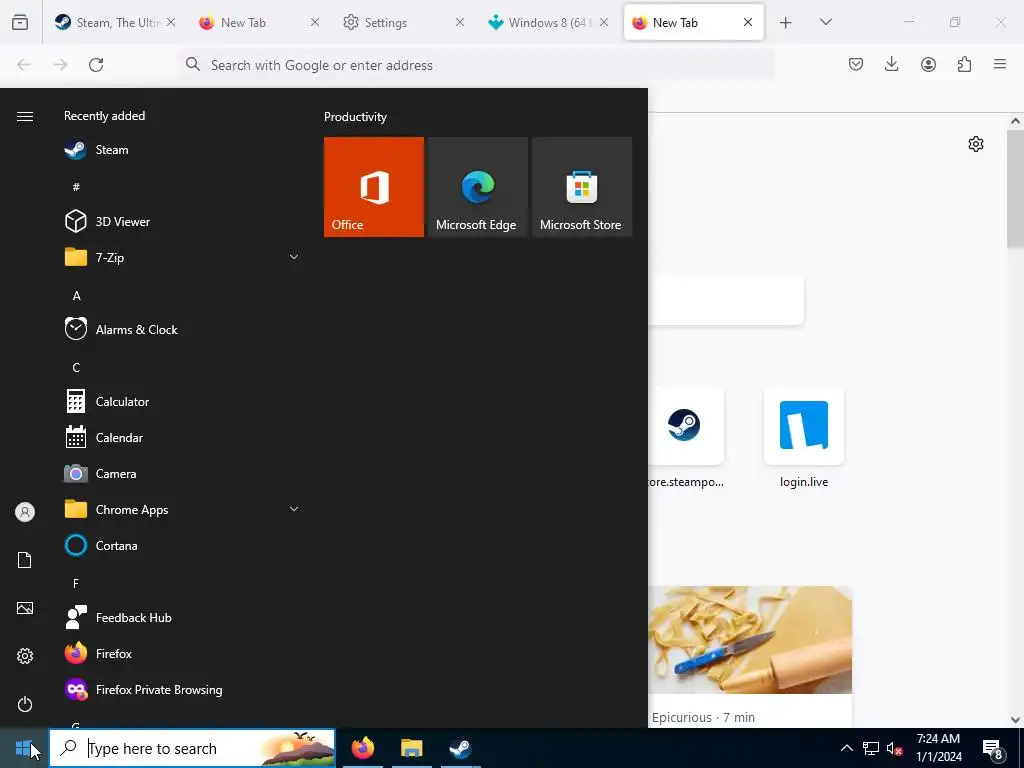1024x768 pixels.
Task: Open Firefox application menu
Action: [x=1000, y=64]
